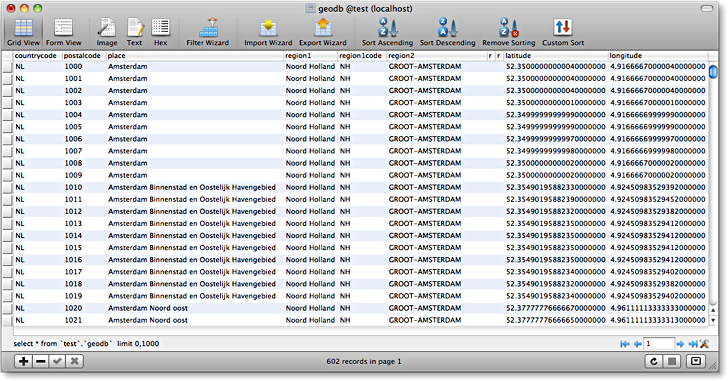Select row marker for postalcode 1010
728x381 pixels.
coord(7,187)
